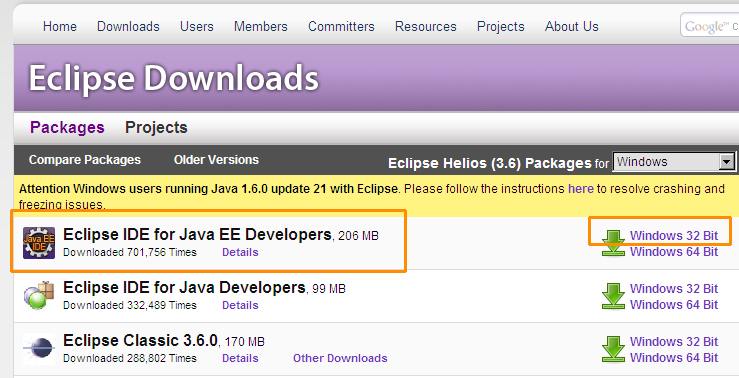
Task: Follow the 'here' link in the warning
Action: click(x=581, y=189)
